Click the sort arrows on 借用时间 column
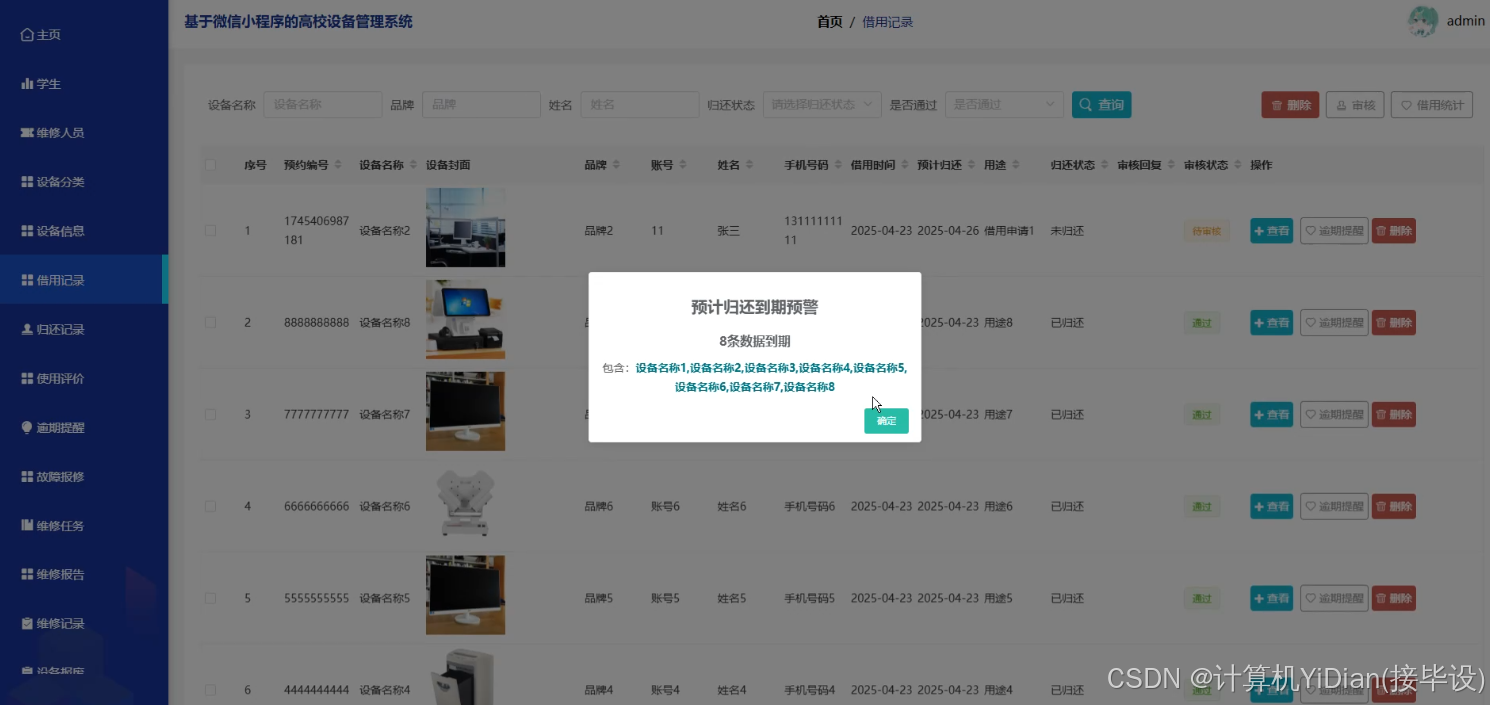 [906, 164]
